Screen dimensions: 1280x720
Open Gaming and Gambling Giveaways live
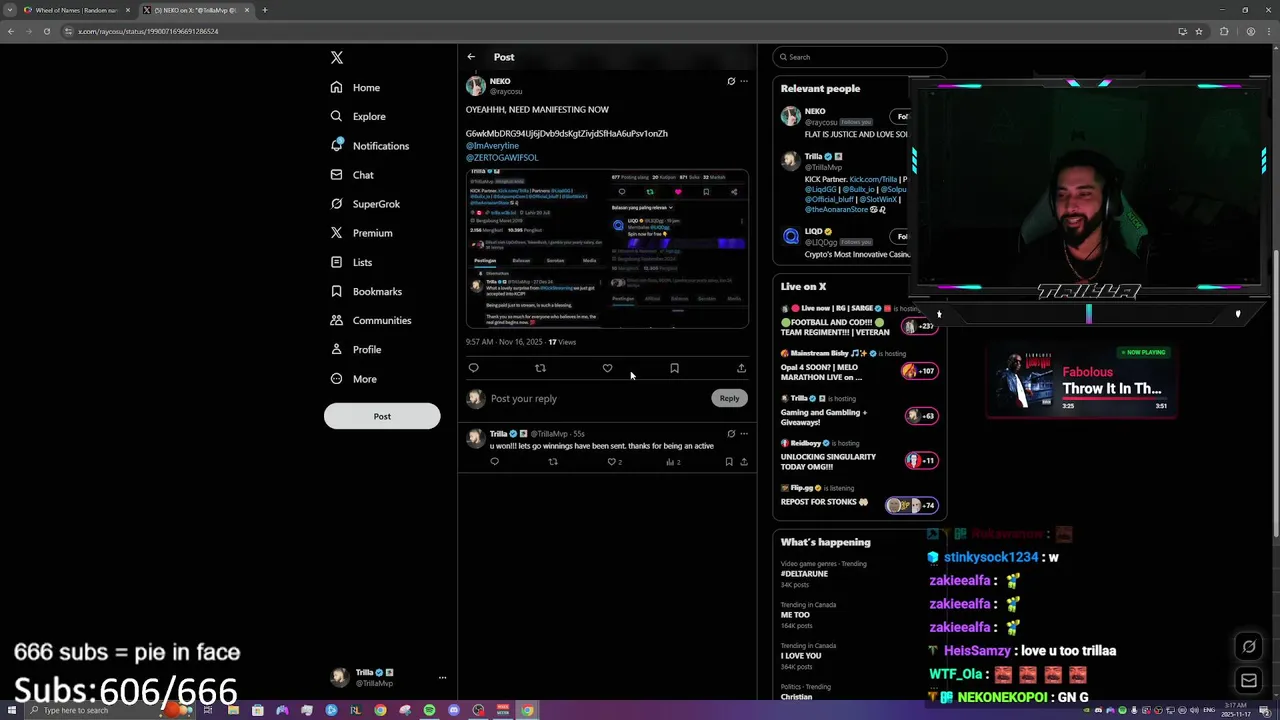pos(859,410)
